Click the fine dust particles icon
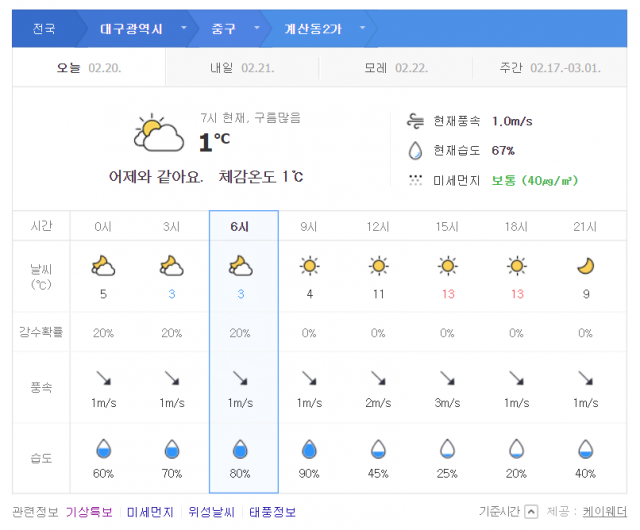 (x=415, y=180)
